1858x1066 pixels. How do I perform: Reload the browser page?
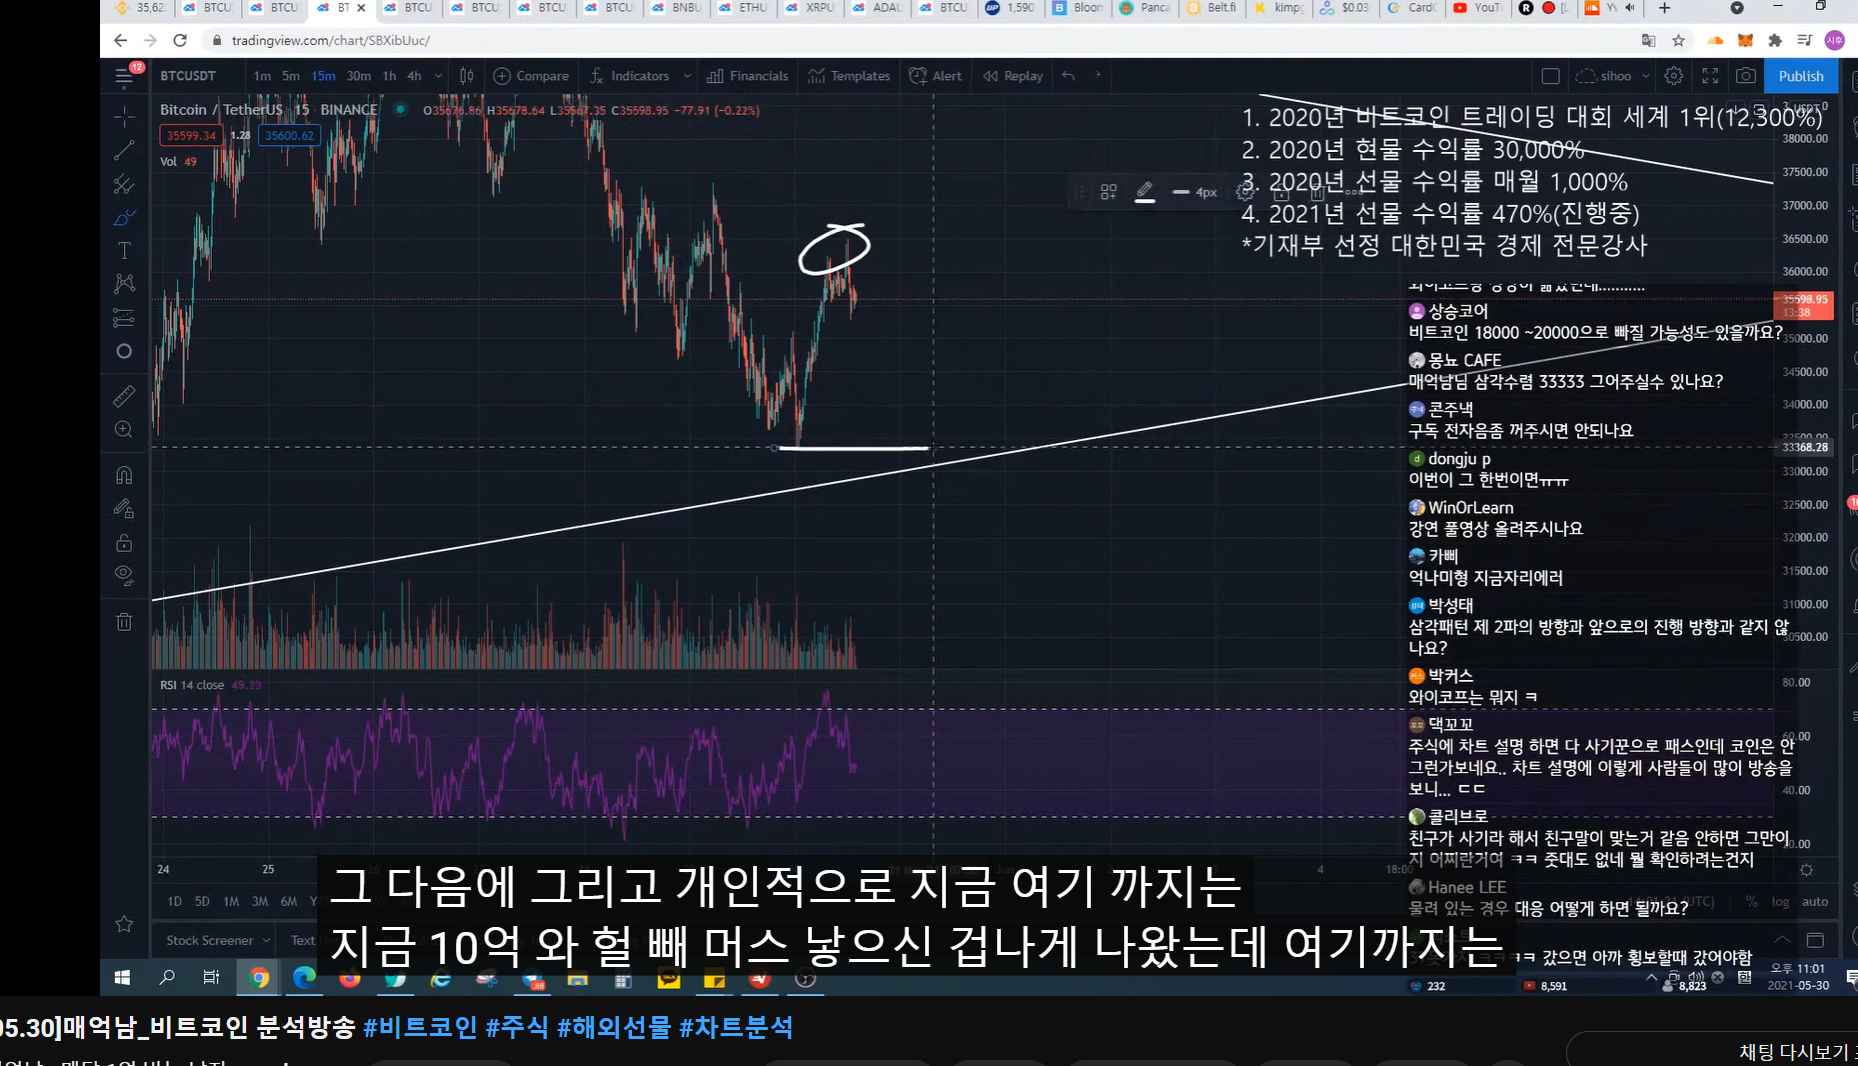[180, 40]
